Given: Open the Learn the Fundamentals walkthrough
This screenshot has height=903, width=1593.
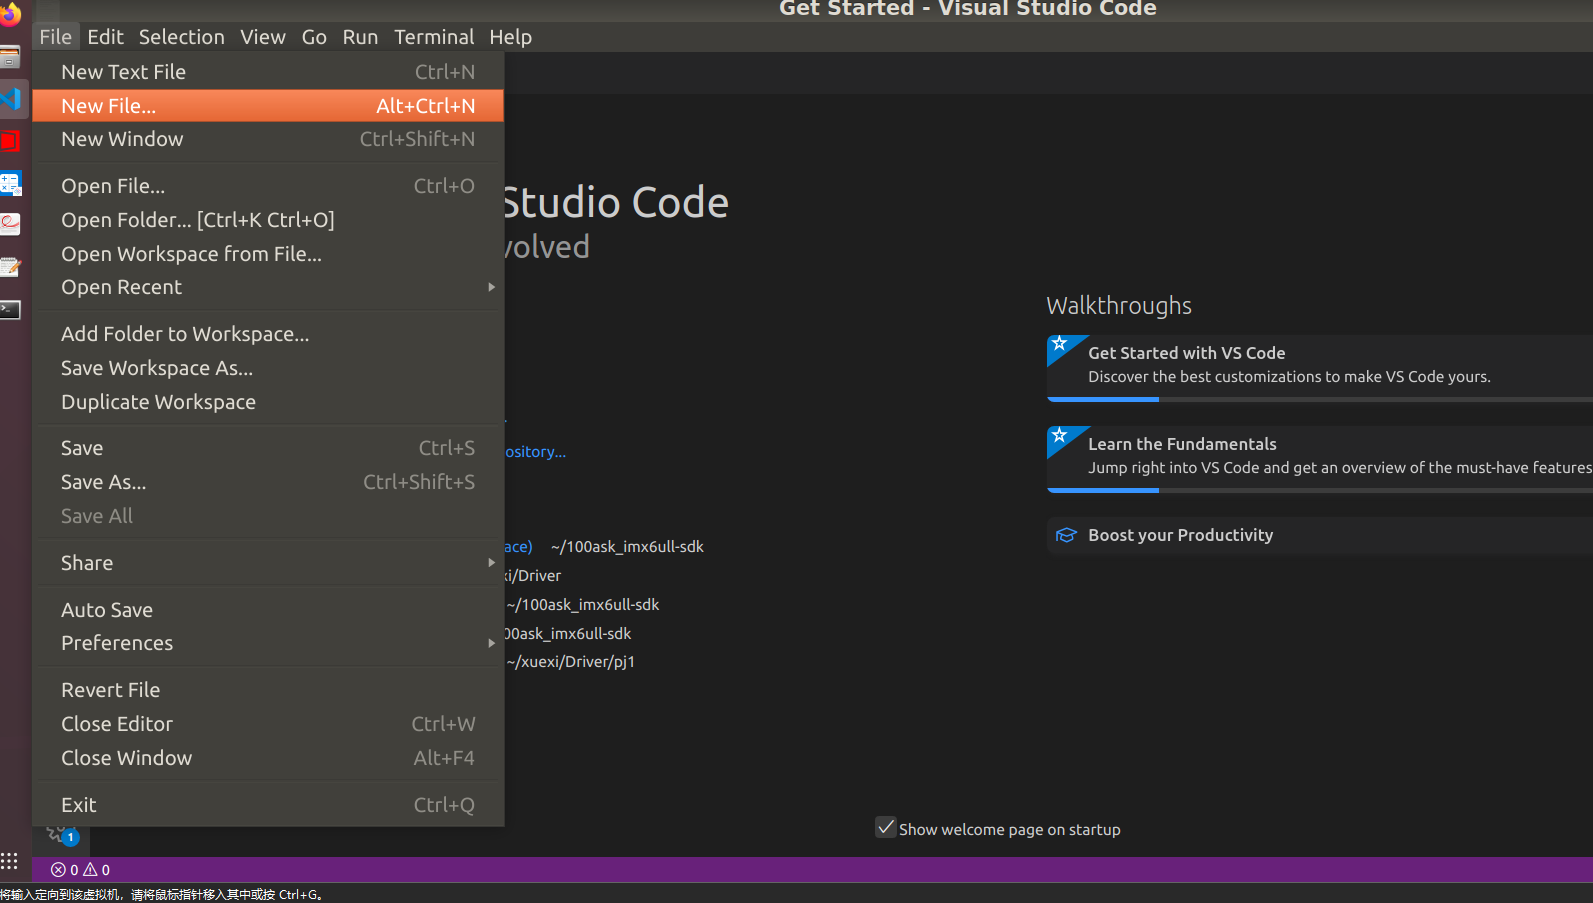Looking at the screenshot, I should [1320, 459].
